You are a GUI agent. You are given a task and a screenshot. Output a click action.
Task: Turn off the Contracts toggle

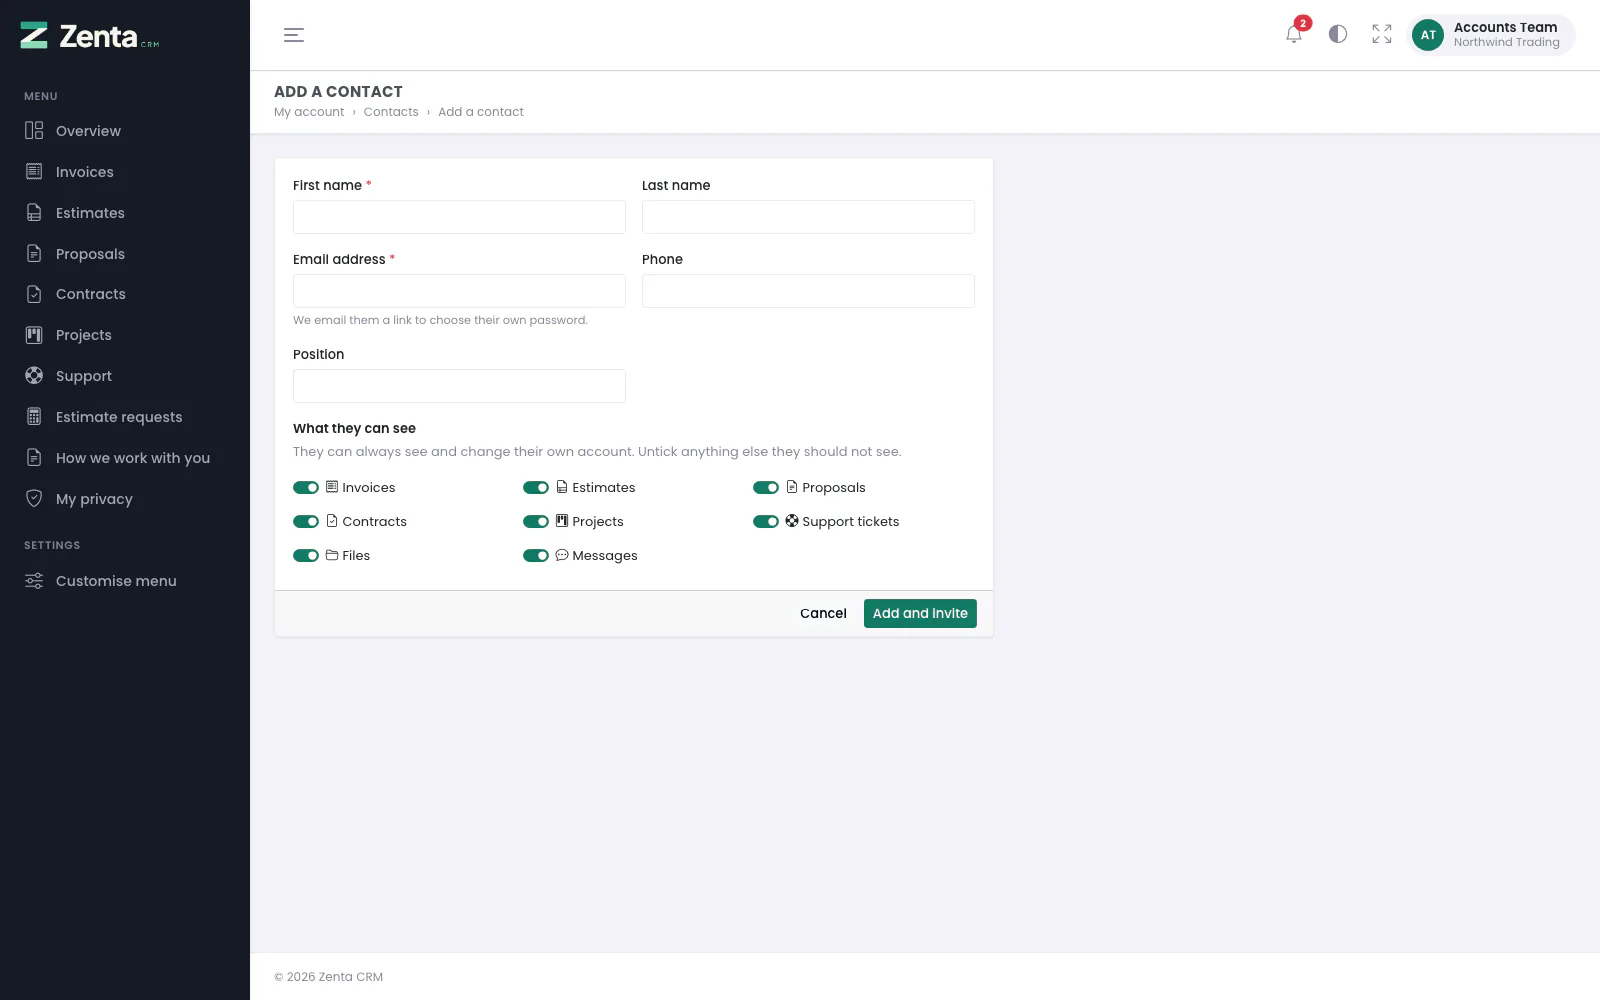tap(306, 522)
